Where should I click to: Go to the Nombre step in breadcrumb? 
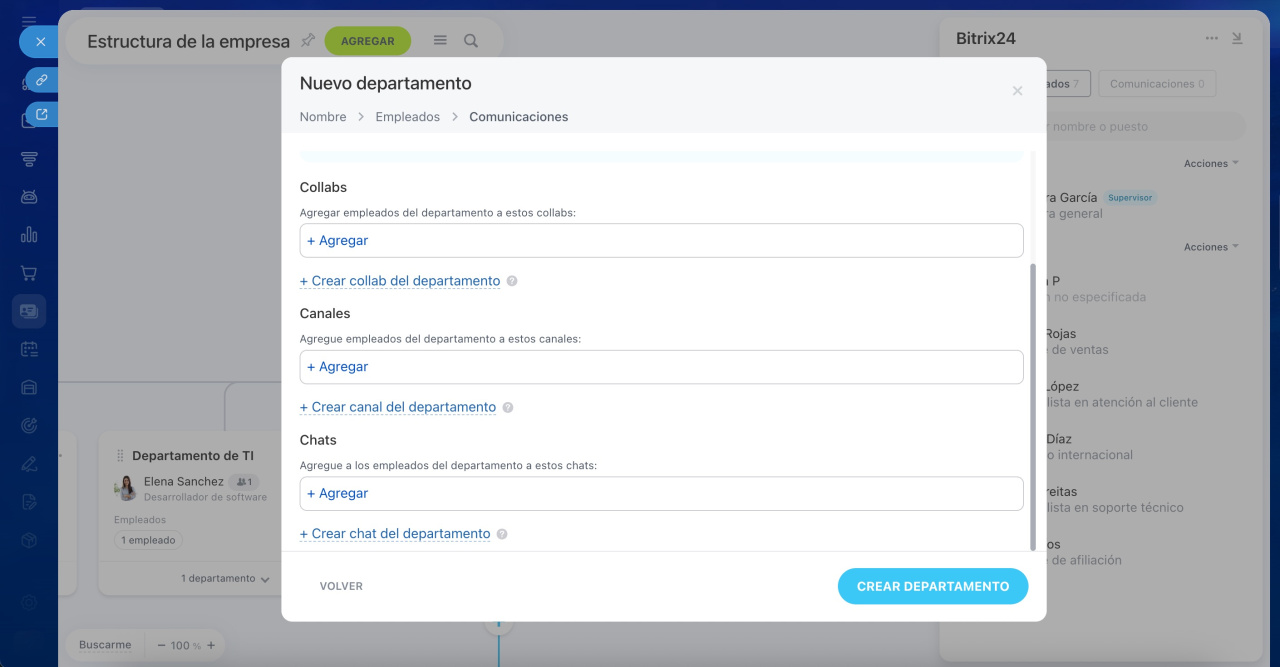(323, 117)
